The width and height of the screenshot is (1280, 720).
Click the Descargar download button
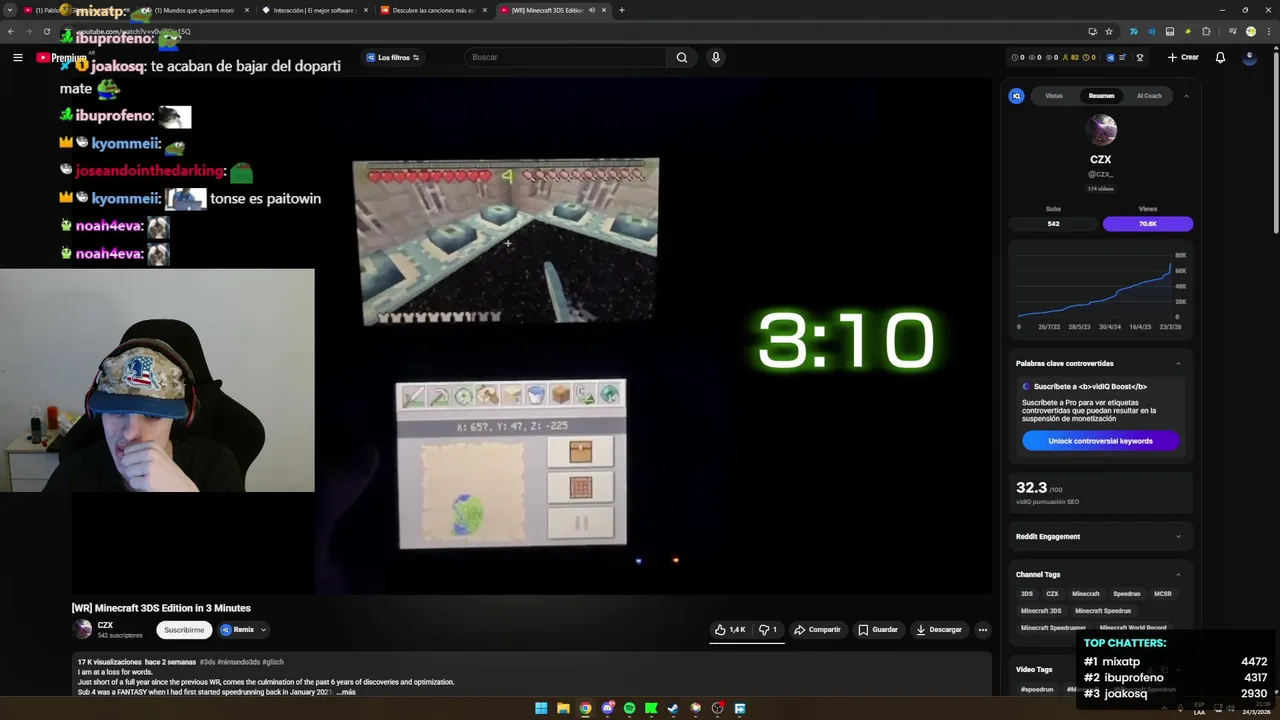pos(938,630)
